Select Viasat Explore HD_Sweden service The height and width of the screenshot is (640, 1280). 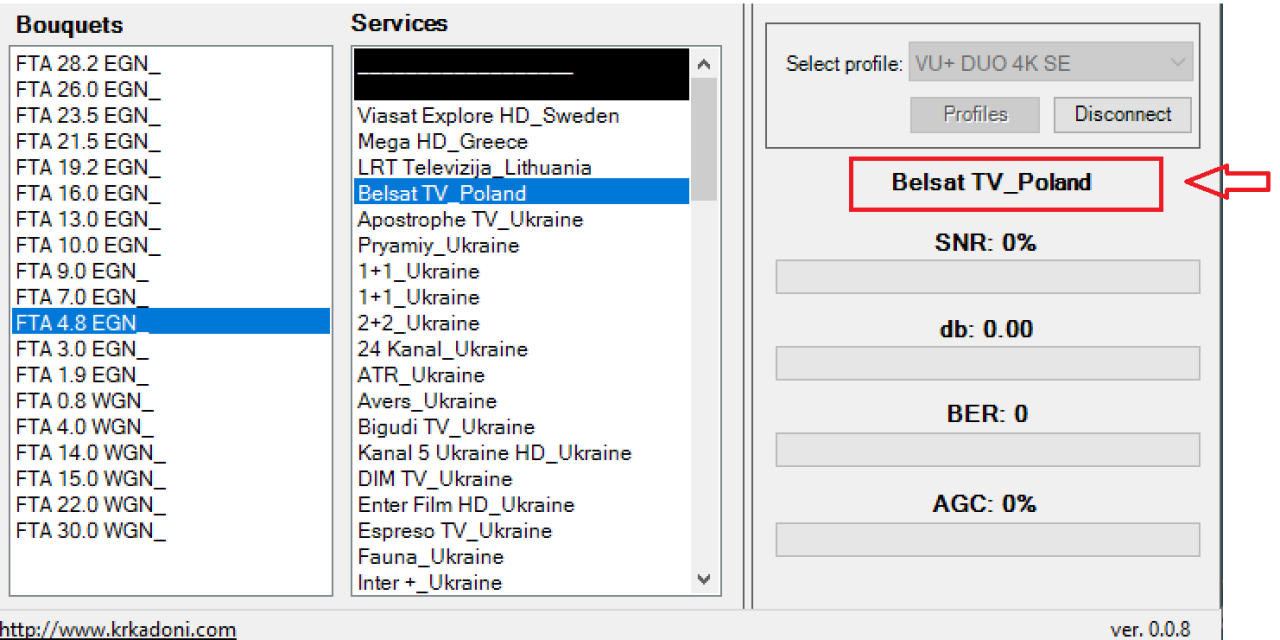click(x=488, y=116)
